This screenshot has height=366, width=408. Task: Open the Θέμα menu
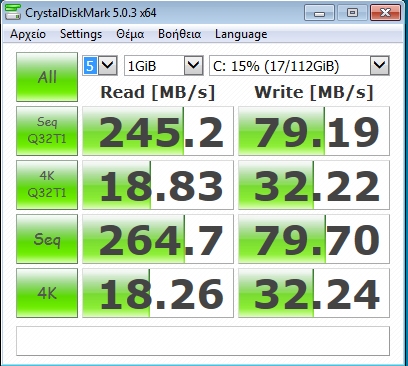click(x=130, y=34)
